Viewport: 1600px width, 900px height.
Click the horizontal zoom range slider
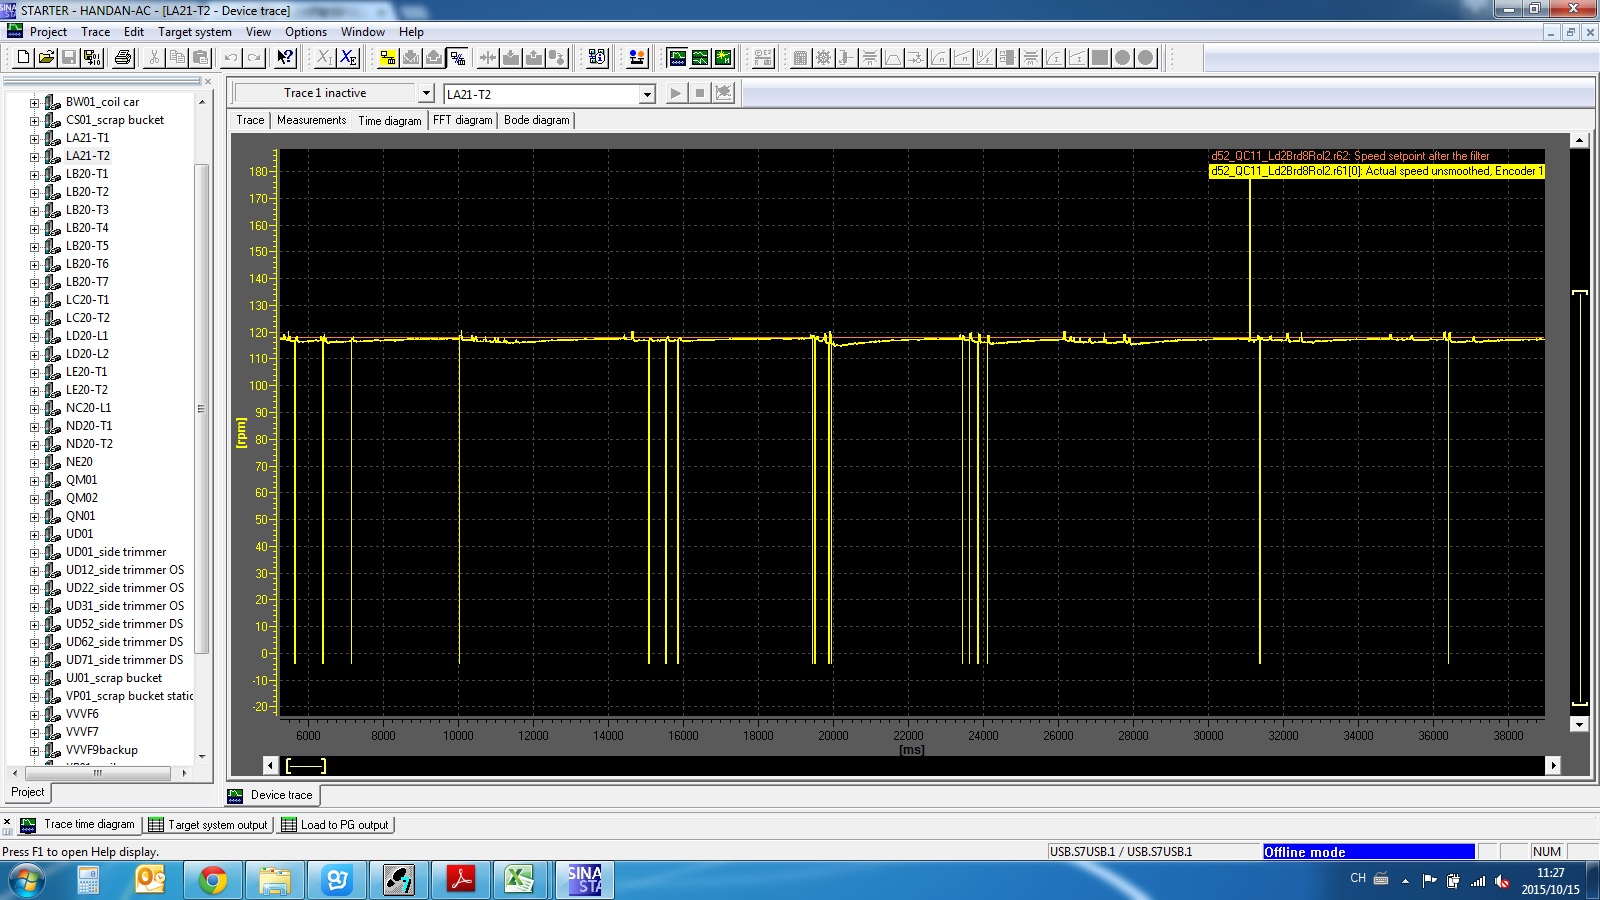coord(306,765)
